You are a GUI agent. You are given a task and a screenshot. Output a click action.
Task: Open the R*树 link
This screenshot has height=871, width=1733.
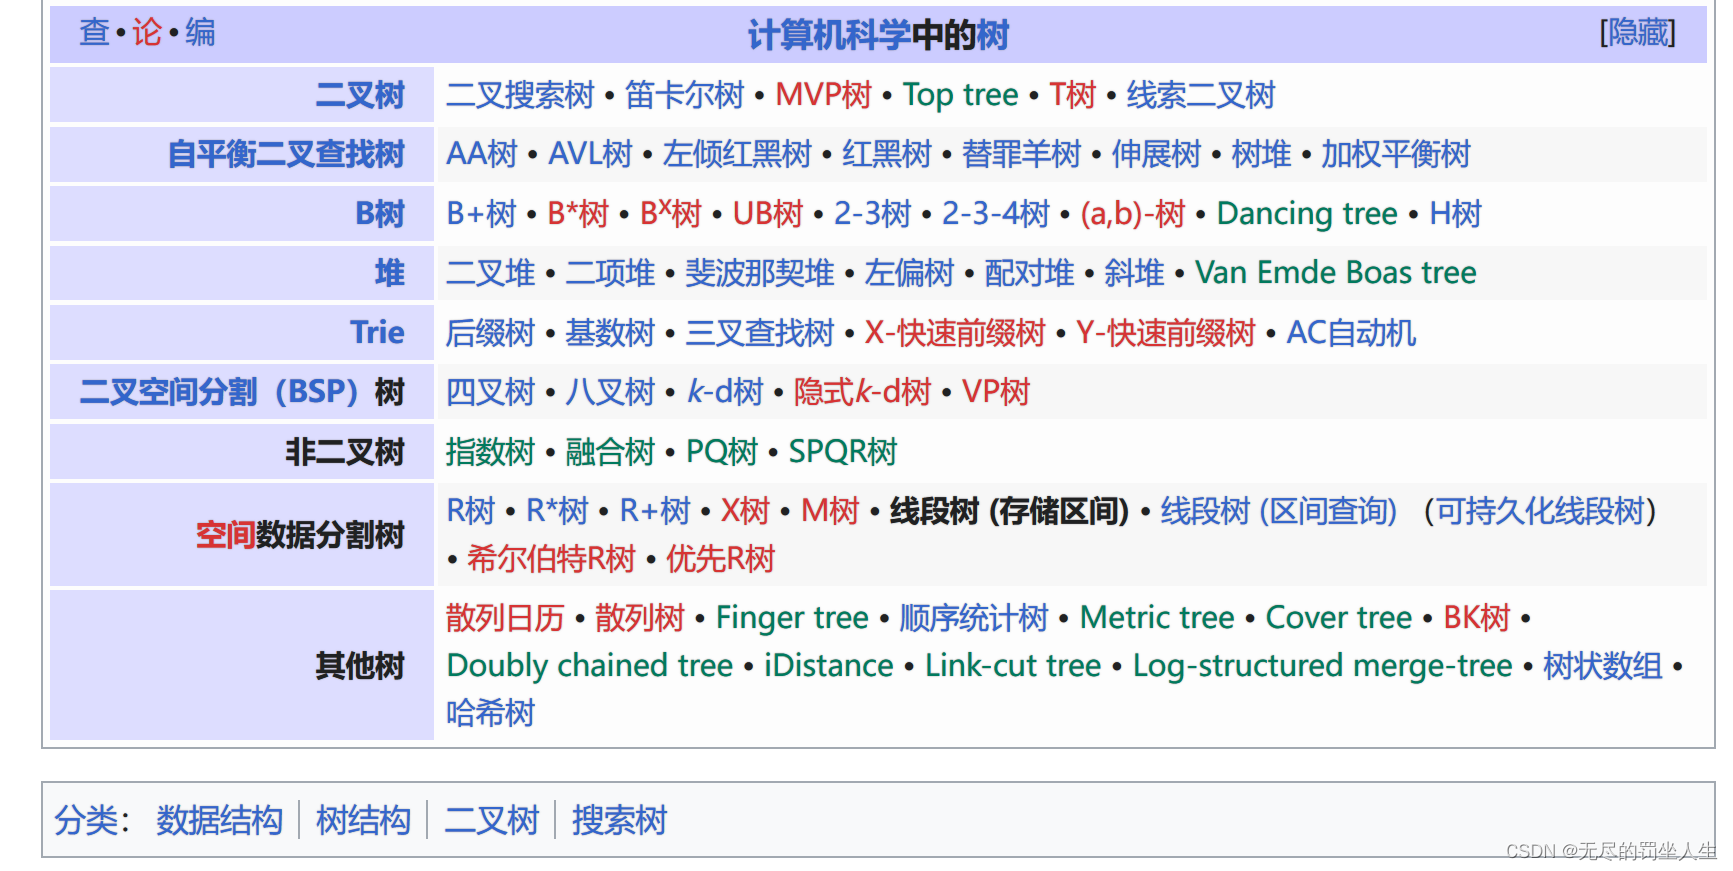click(x=558, y=510)
